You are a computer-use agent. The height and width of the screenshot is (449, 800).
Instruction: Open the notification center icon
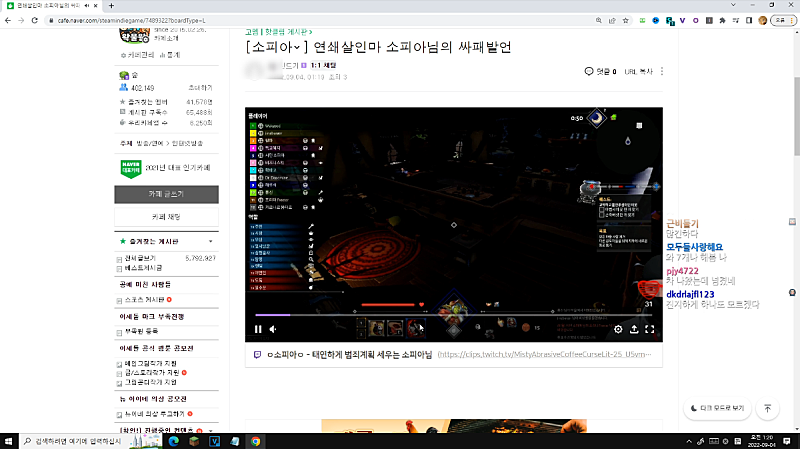tap(787, 441)
